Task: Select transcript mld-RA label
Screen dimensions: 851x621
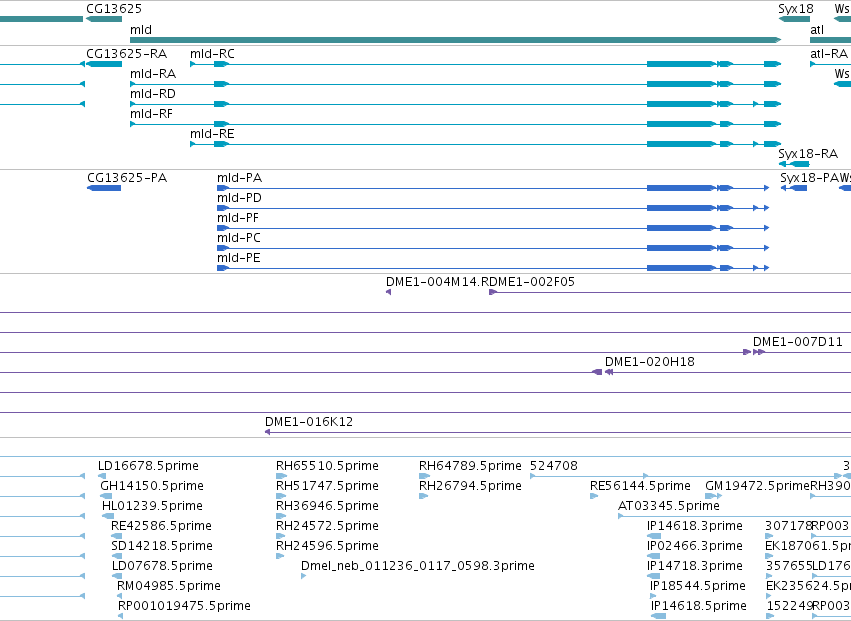Action: (153, 74)
